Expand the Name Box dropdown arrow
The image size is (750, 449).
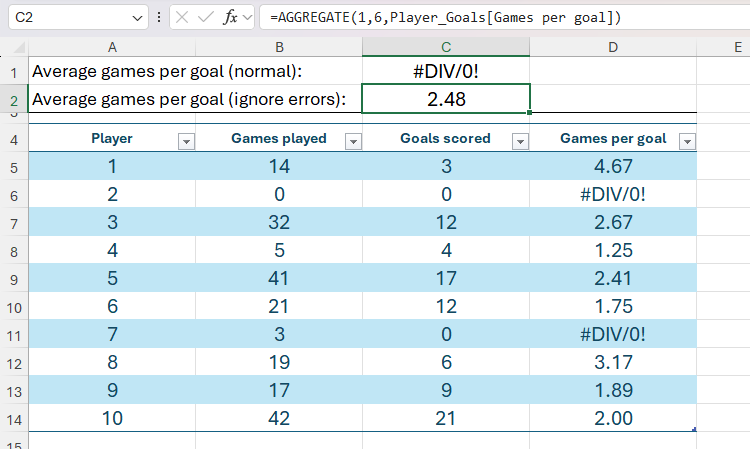tap(137, 18)
